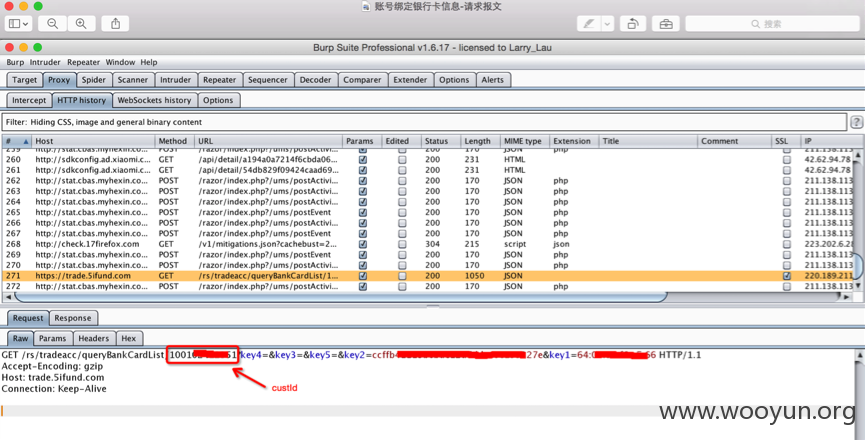The image size is (865, 440).
Task: Zoom in using Preview toolbar magnifier
Action: pos(81,24)
